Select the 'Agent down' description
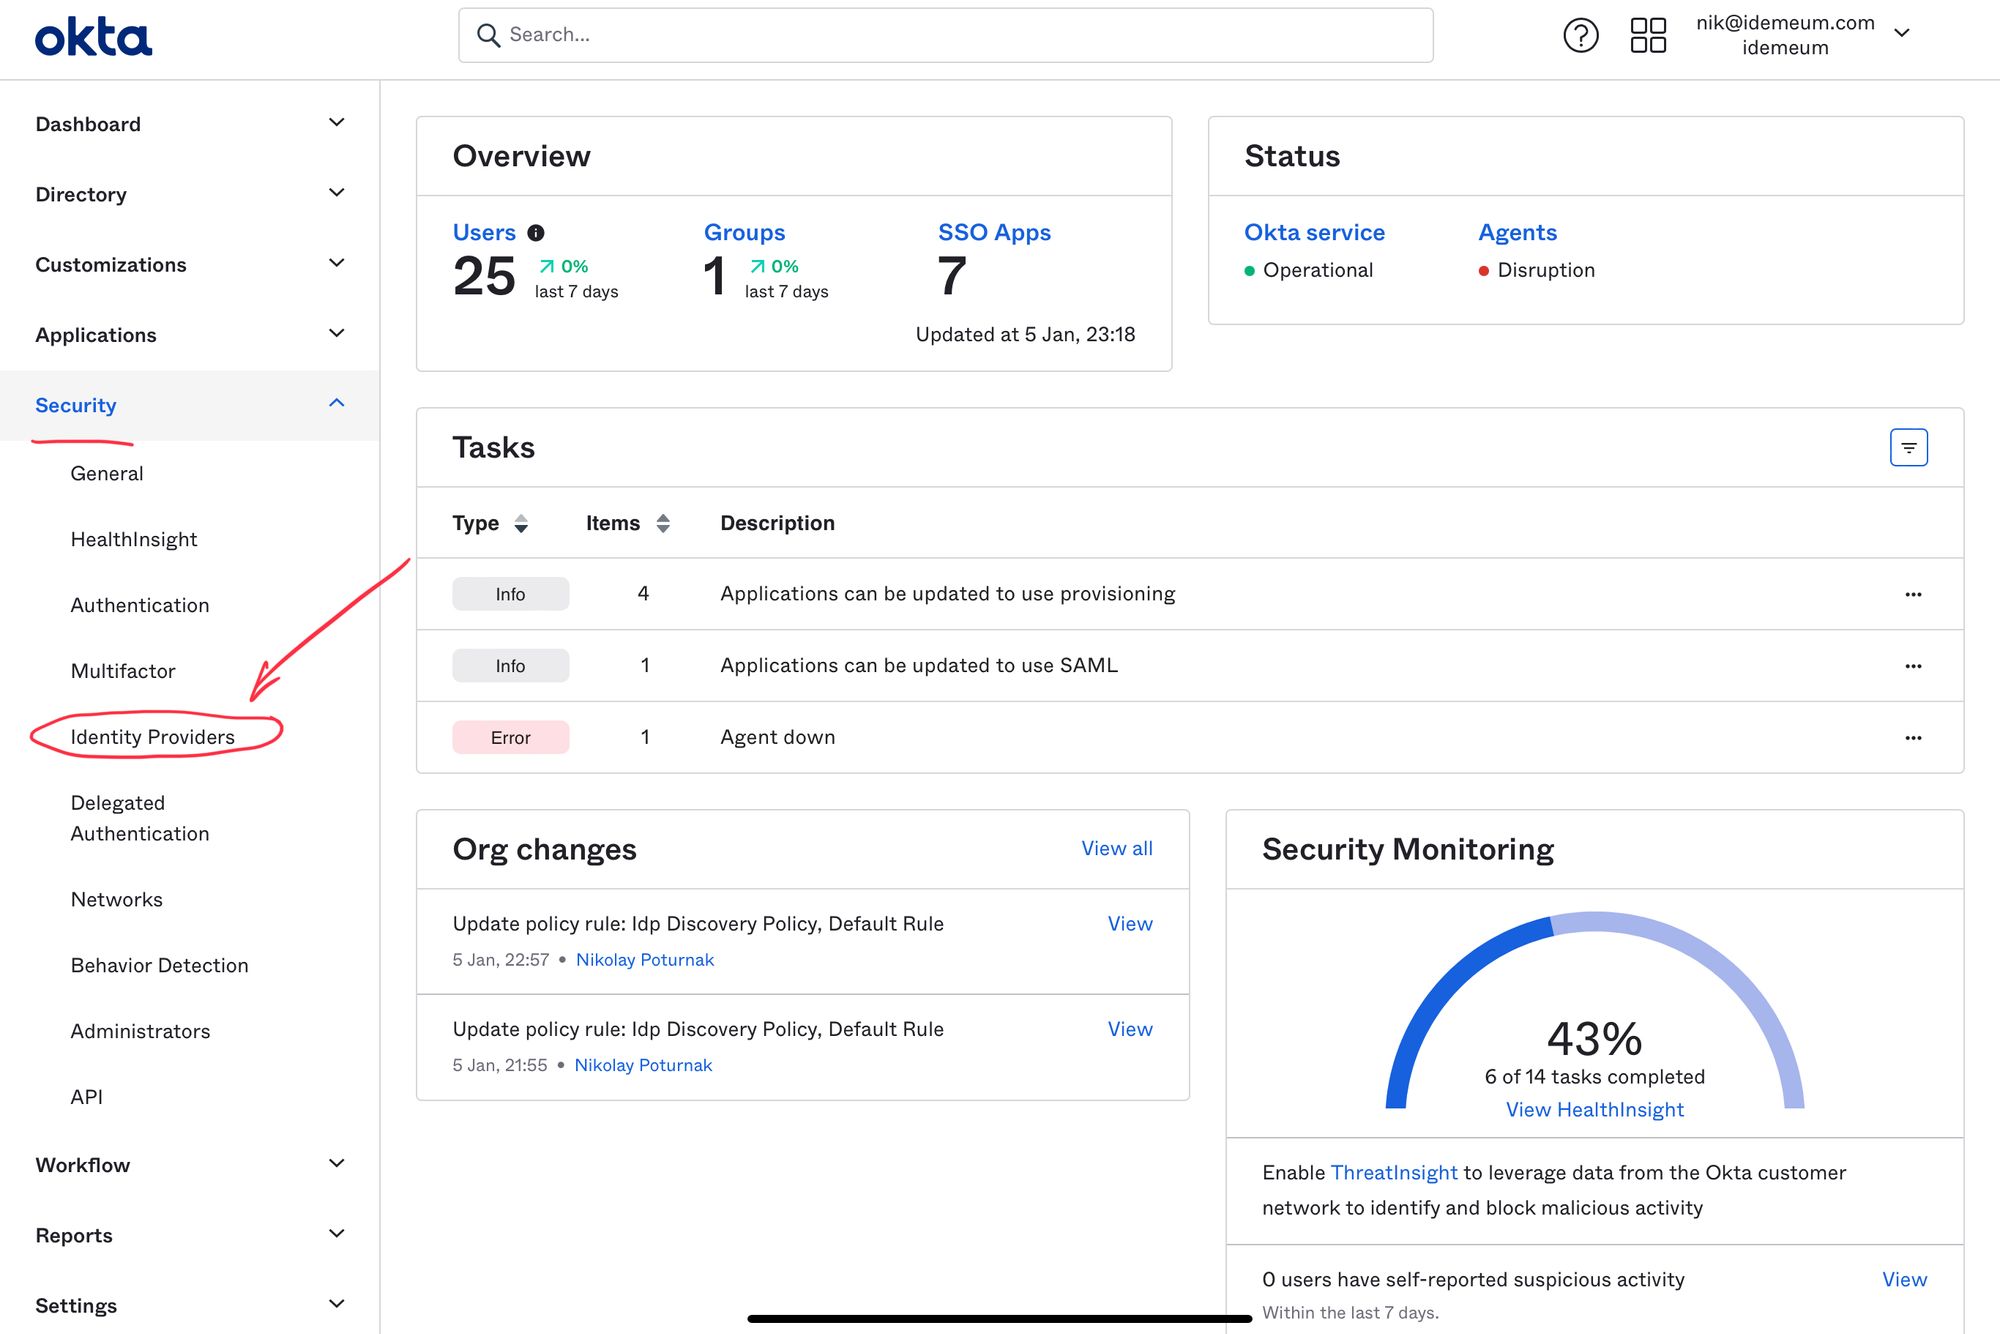 [778, 738]
